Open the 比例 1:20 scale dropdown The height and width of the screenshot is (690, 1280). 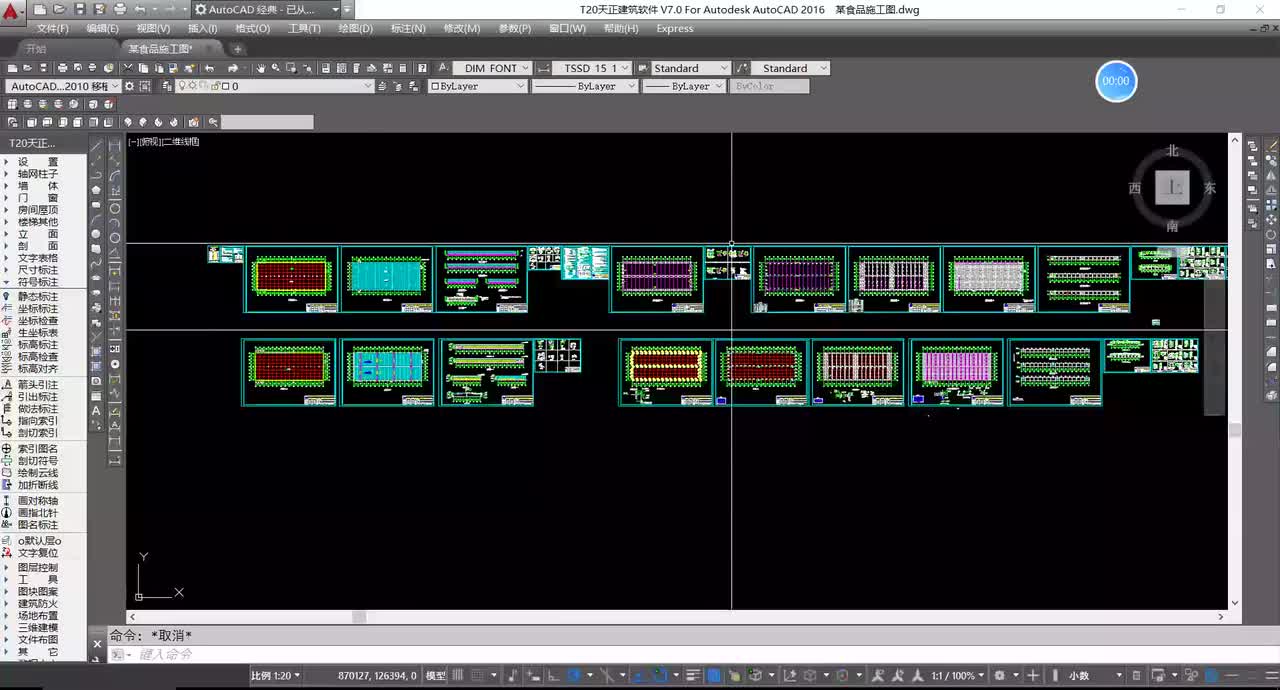pyautogui.click(x=276, y=675)
